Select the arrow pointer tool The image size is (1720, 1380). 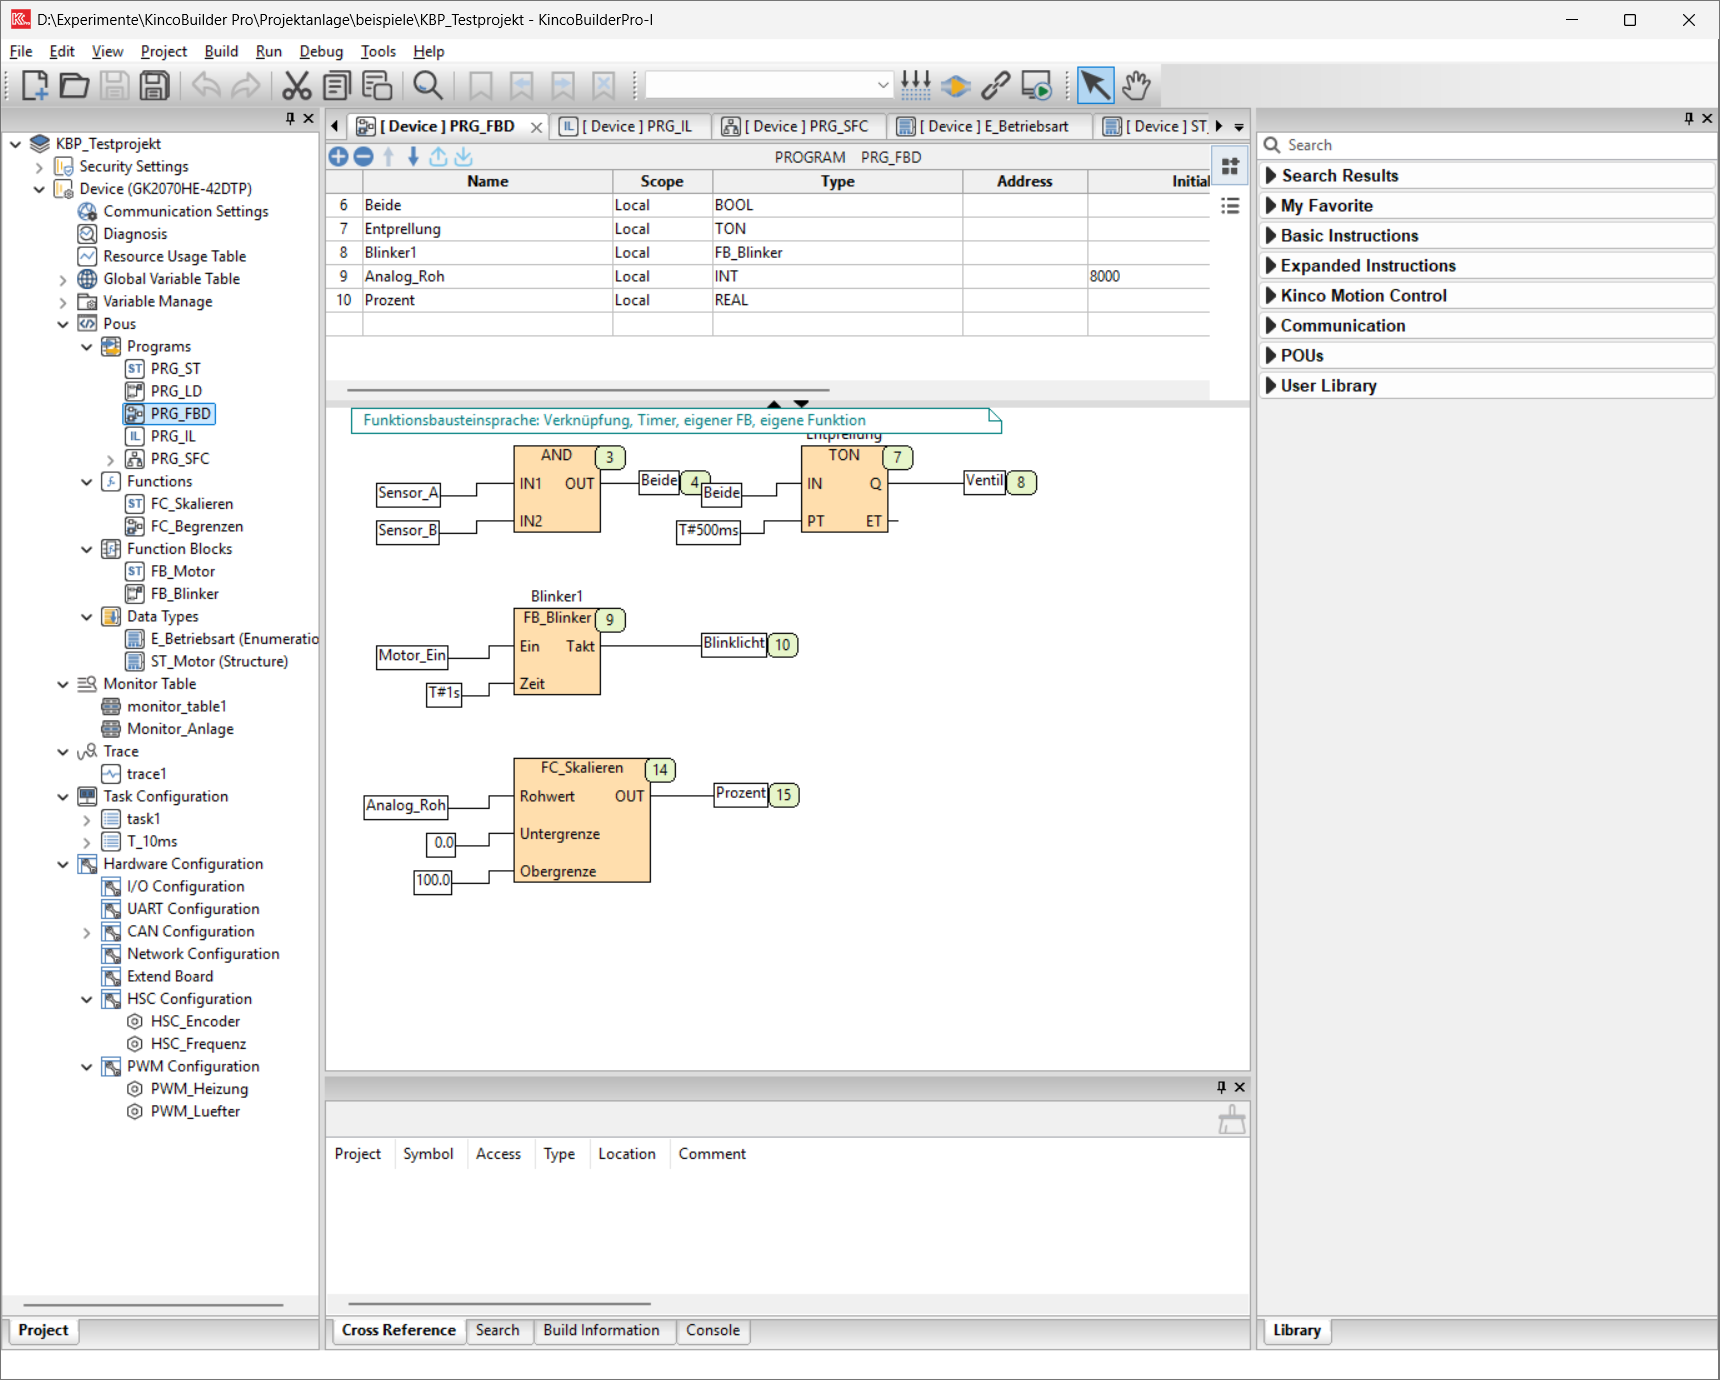[1096, 86]
